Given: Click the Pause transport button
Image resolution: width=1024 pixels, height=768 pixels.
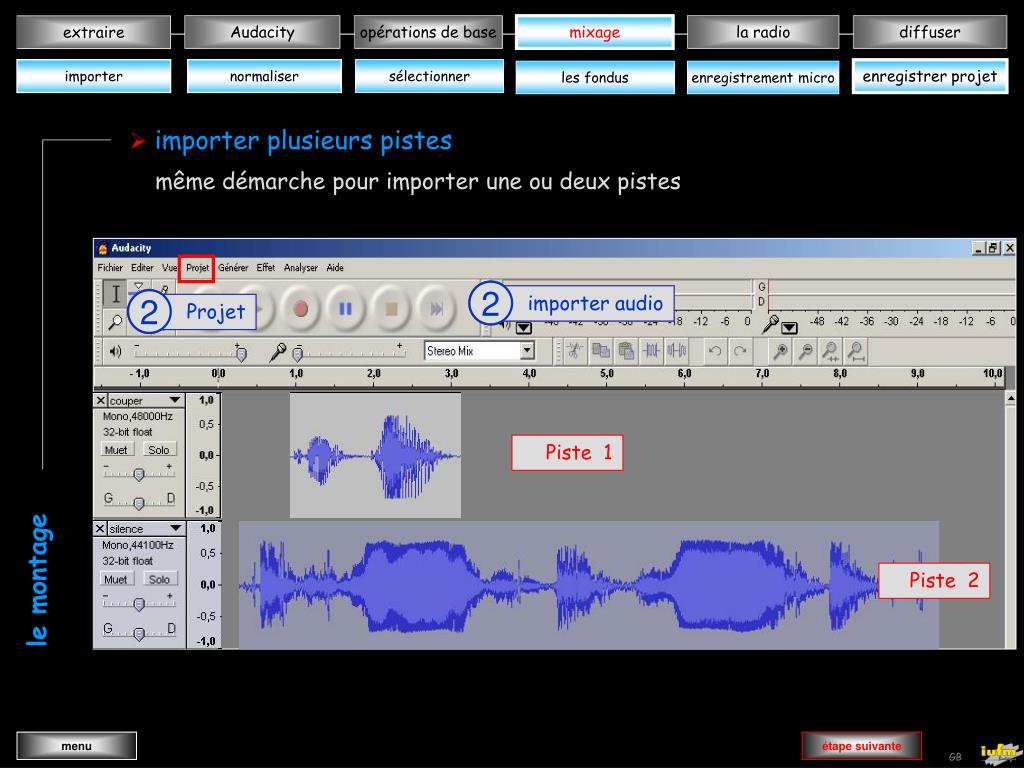Looking at the screenshot, I should click(345, 309).
